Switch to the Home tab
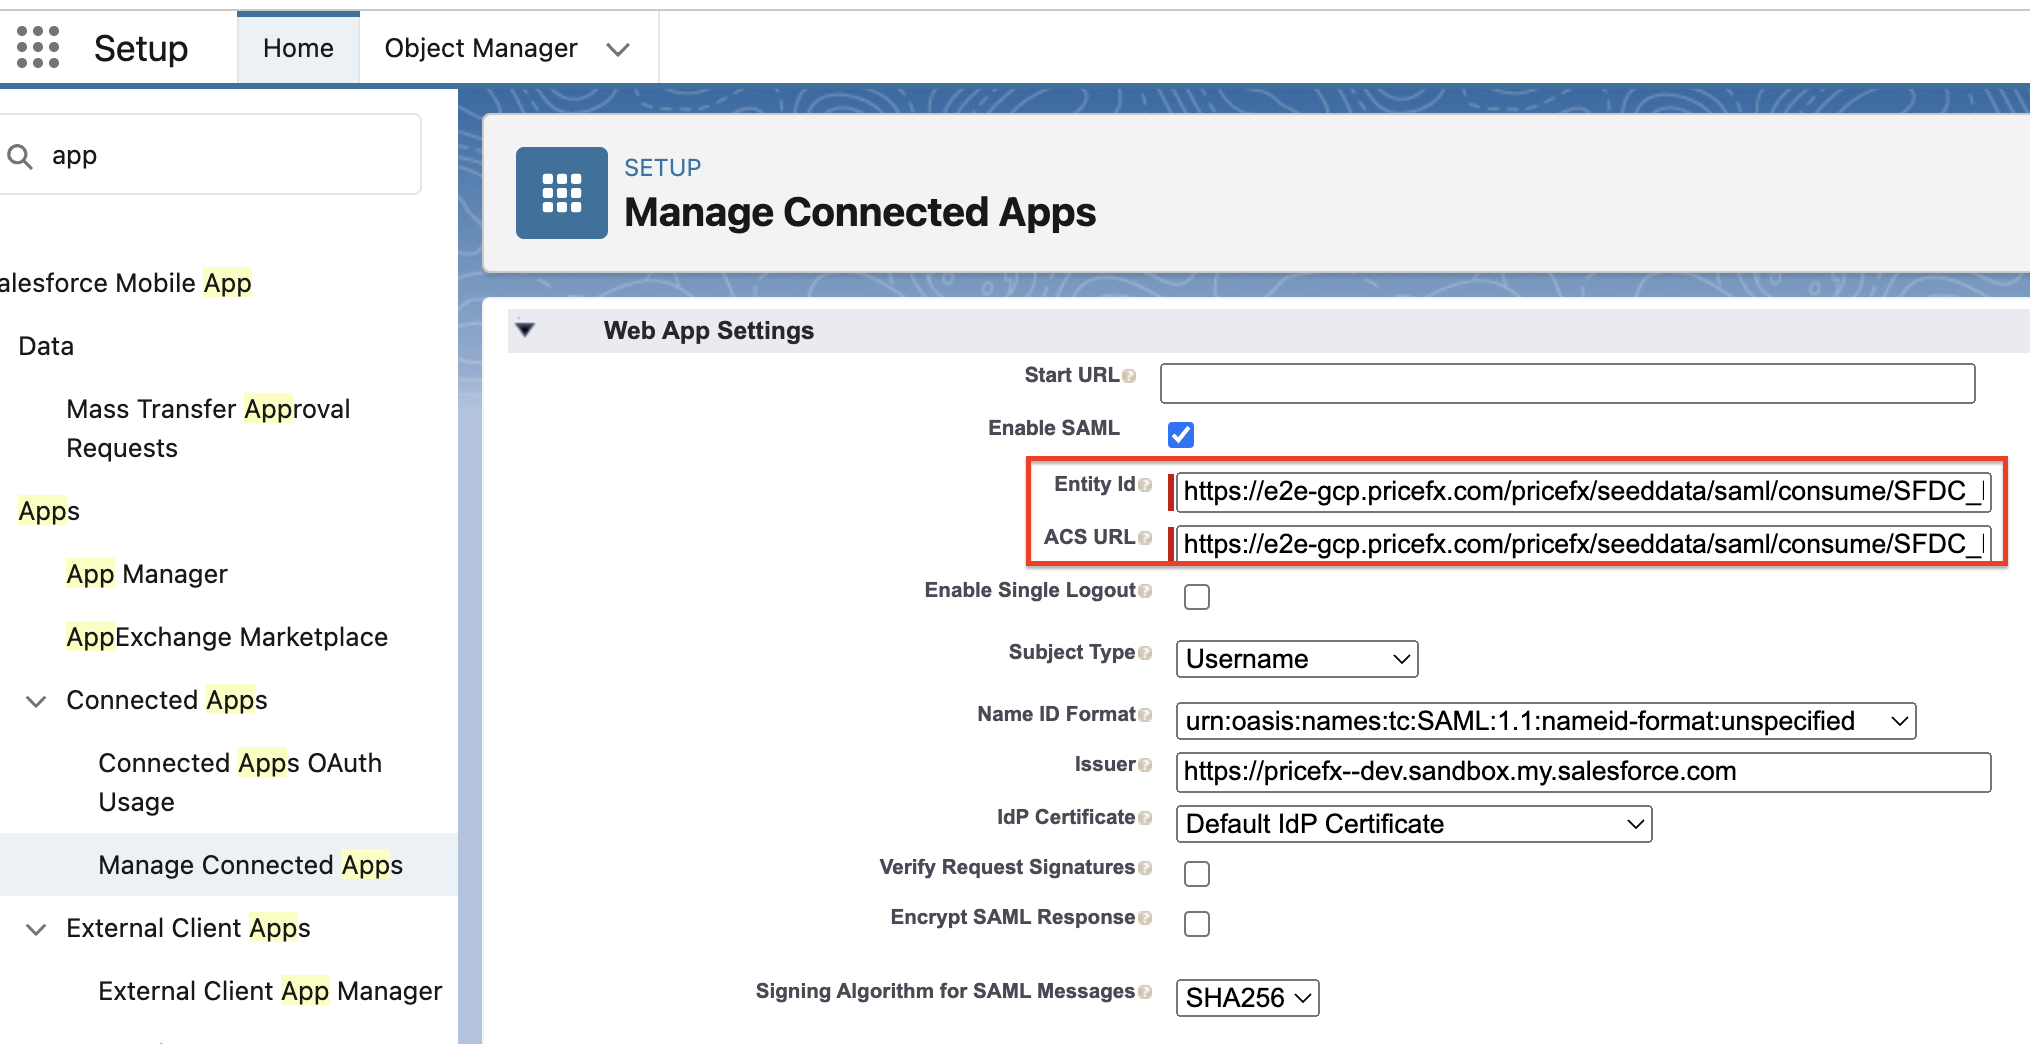2030x1044 pixels. click(x=298, y=48)
